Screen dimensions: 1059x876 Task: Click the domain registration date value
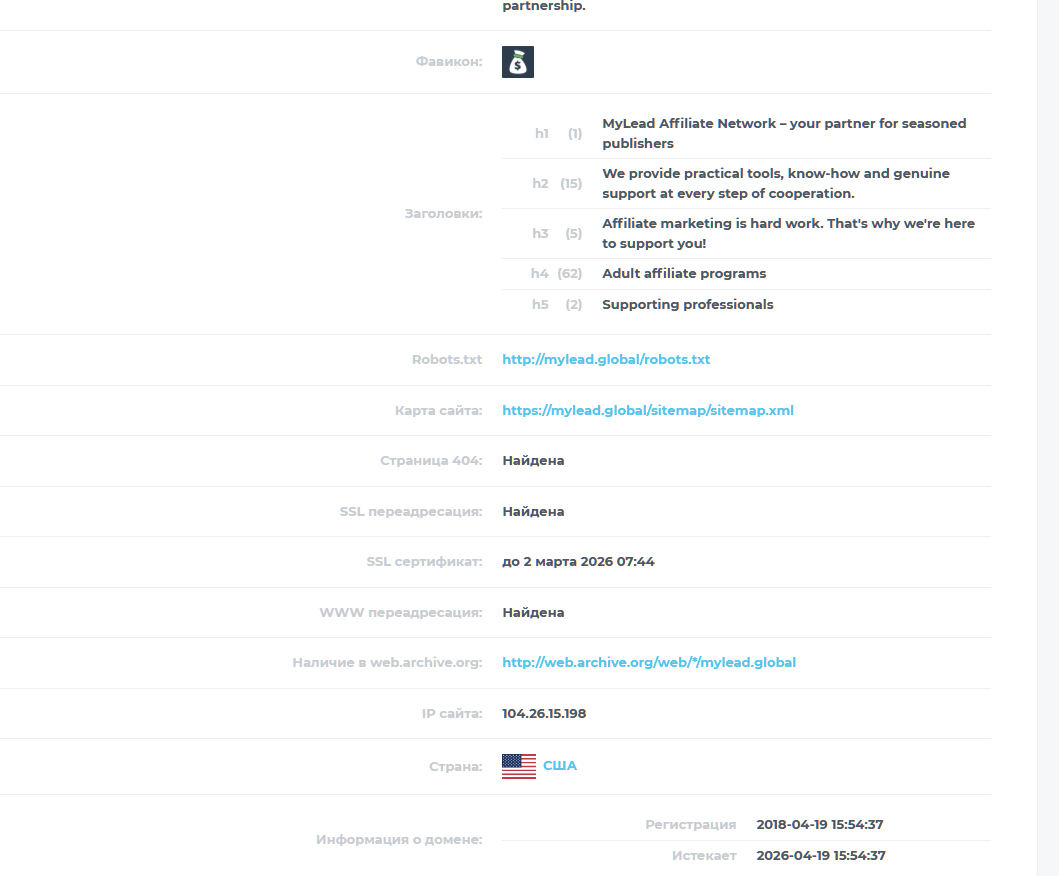tap(820, 825)
